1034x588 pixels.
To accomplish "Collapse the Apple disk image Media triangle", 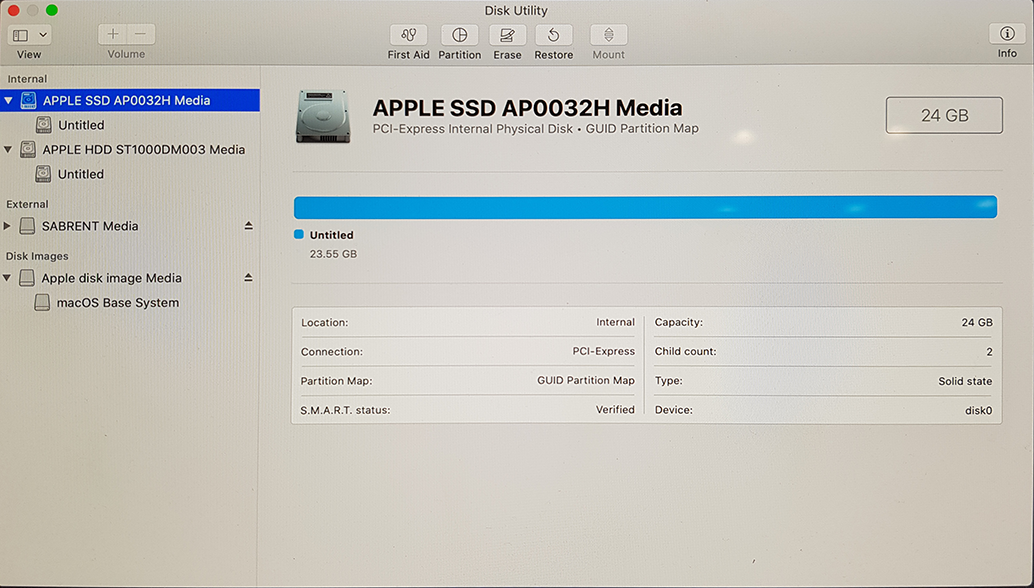I will click(7, 278).
